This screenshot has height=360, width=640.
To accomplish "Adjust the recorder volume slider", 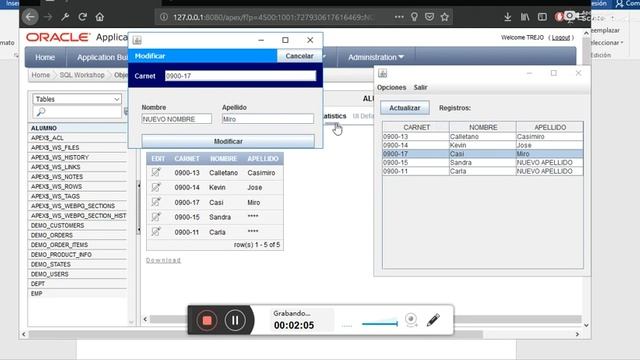I will (380, 324).
